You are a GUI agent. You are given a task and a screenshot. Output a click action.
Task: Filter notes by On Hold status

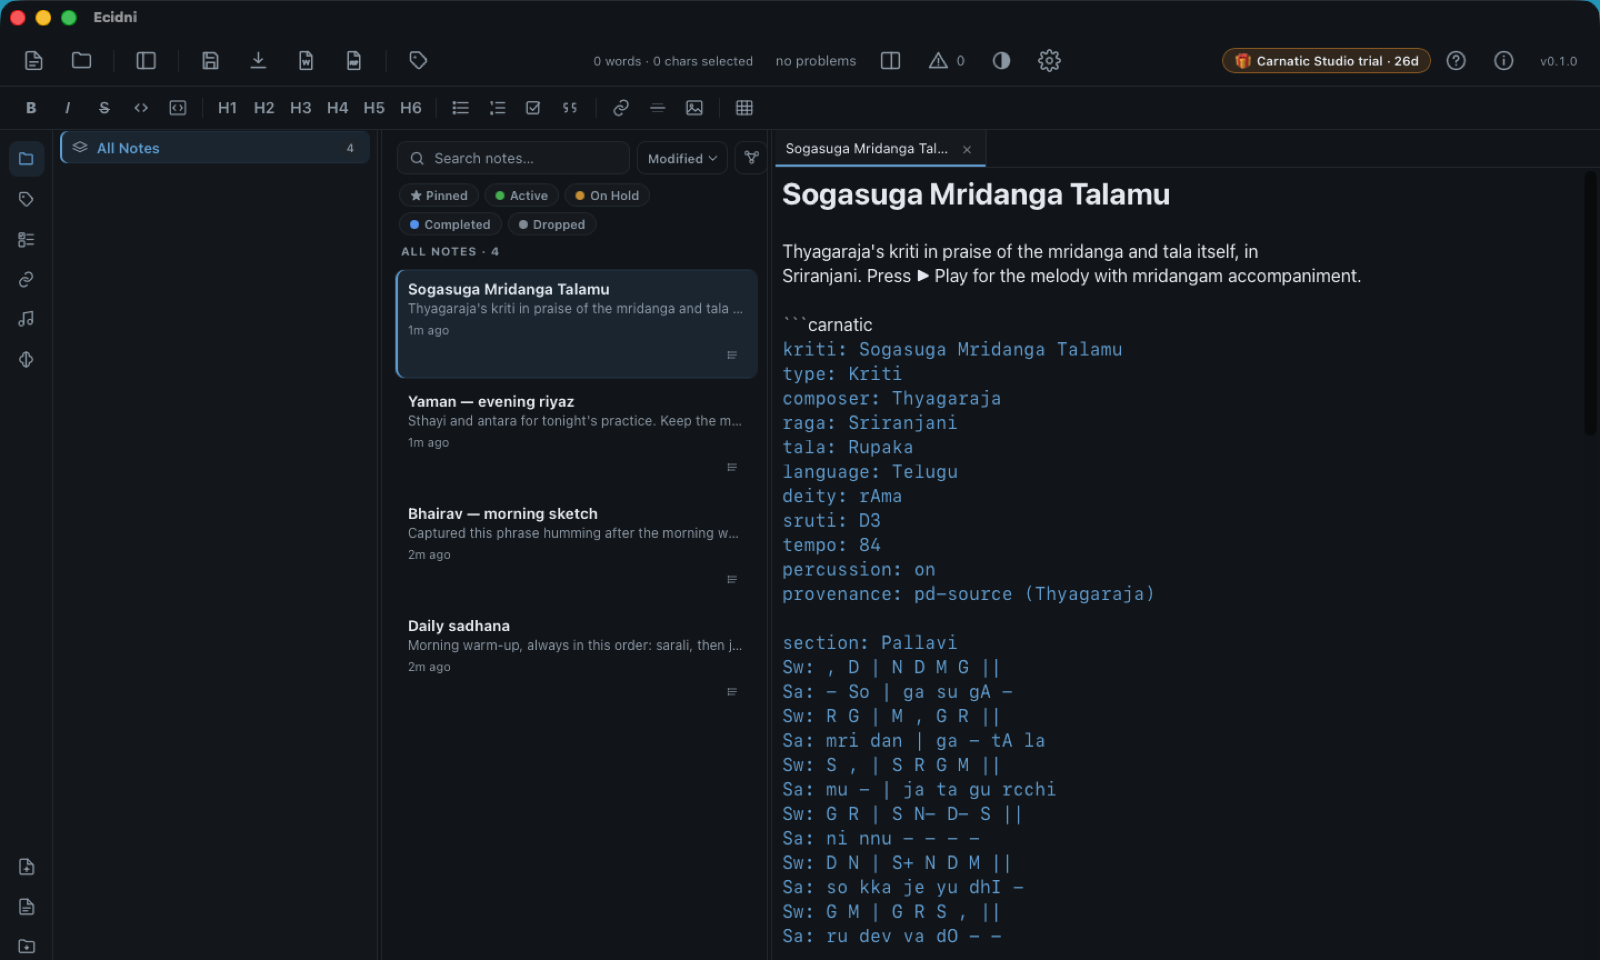[x=607, y=196]
